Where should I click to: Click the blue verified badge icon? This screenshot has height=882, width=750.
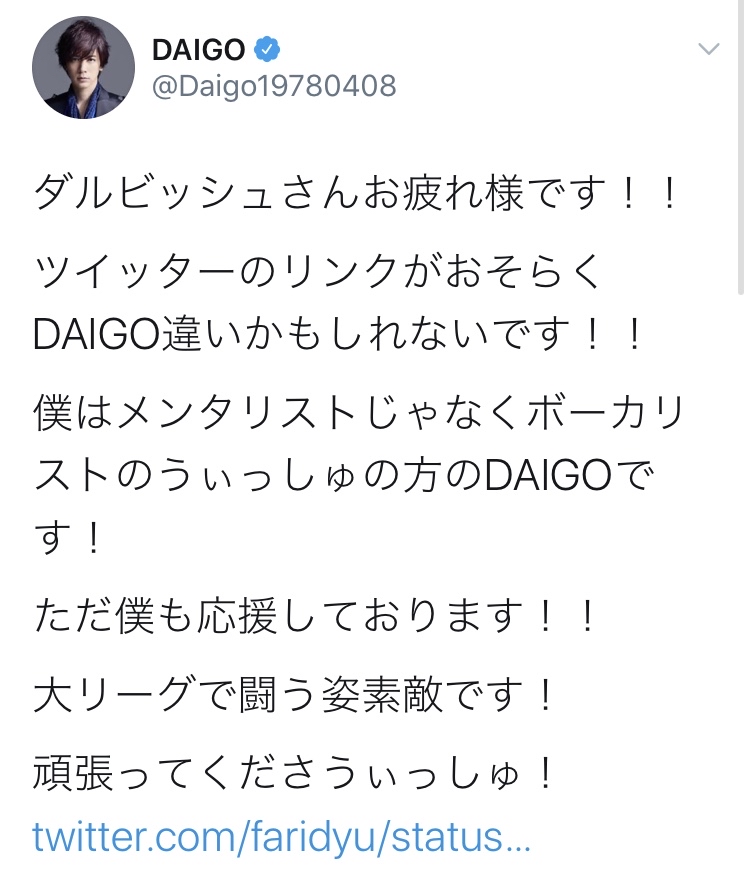(x=267, y=50)
